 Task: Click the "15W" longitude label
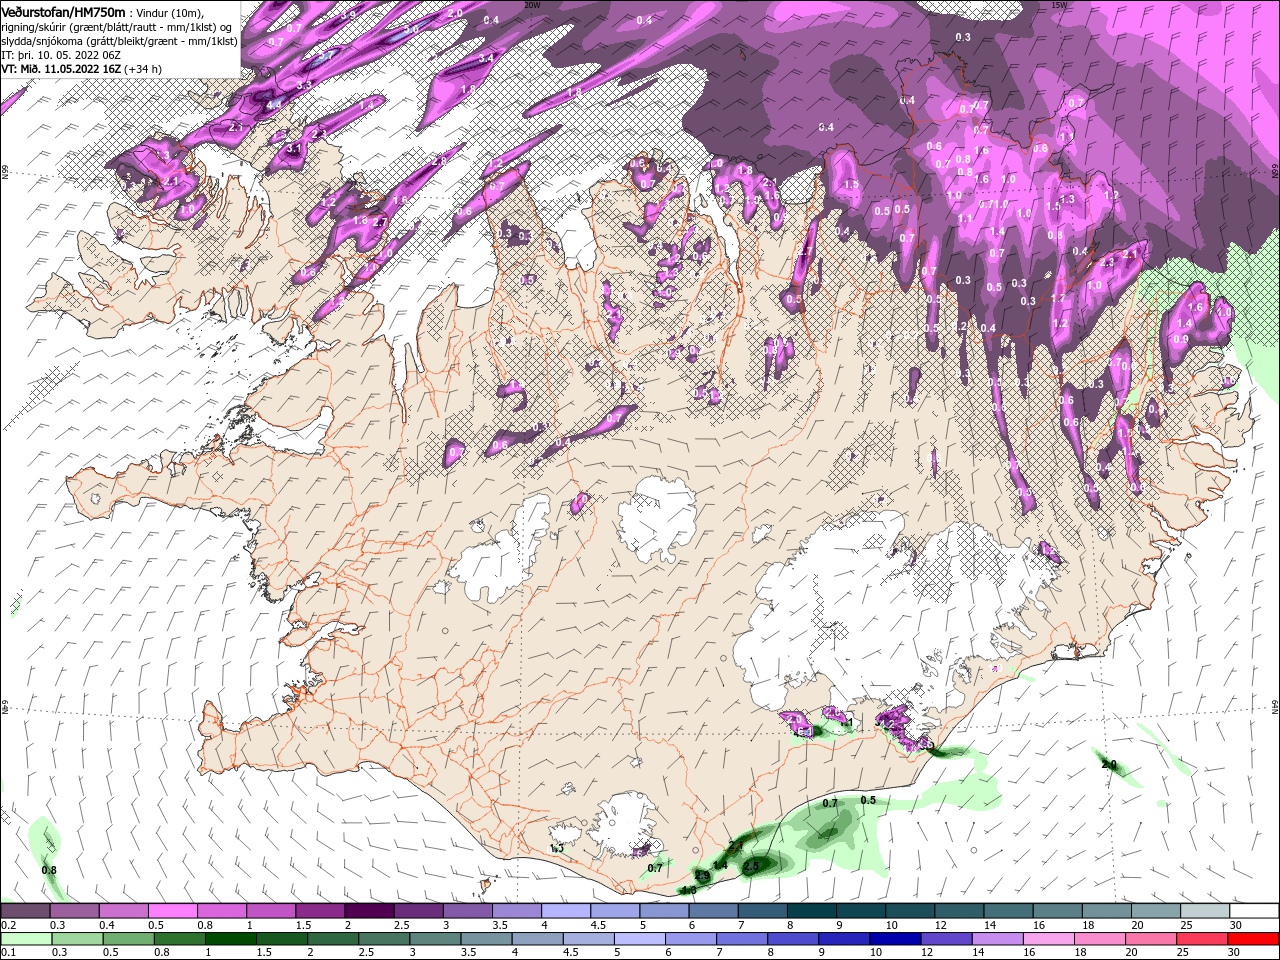[x=1059, y=5]
